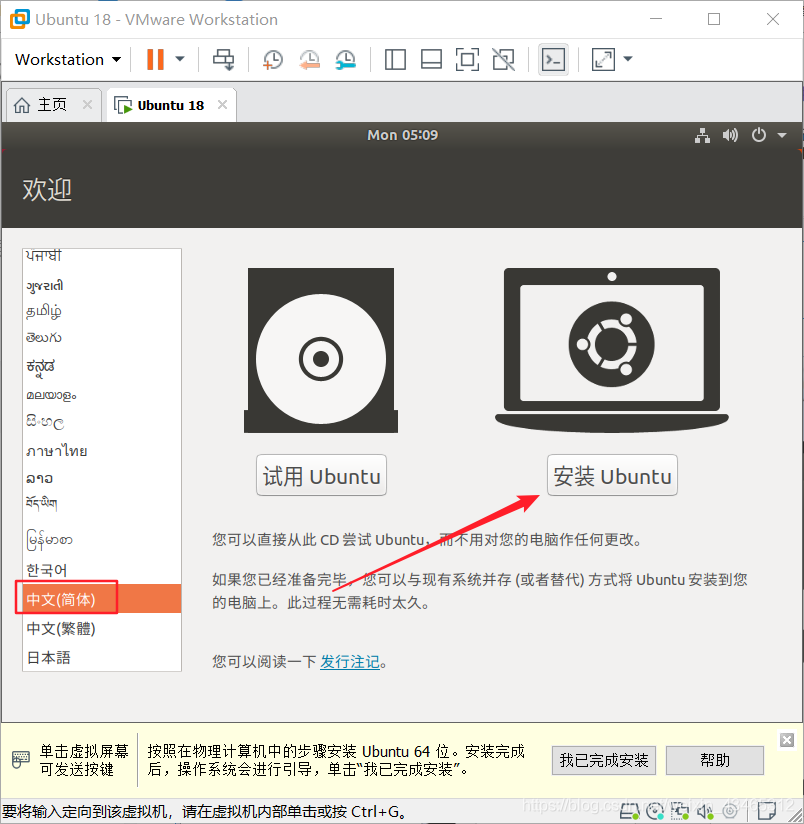Toggle the thumbnail bar view
The width and height of the screenshot is (804, 824).
(431, 59)
